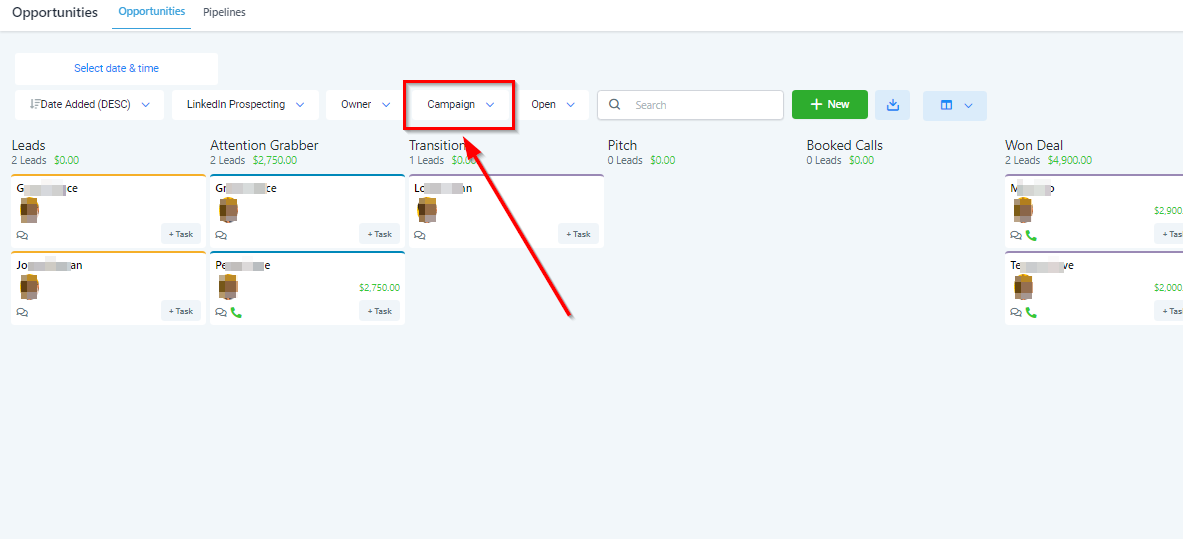Expand the Owner filter dropdown
Viewport: 1183px width, 539px height.
click(365, 105)
